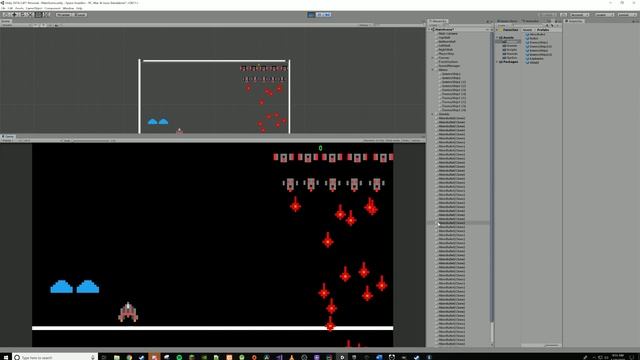The height and width of the screenshot is (360, 640).
Task: Select the Hand tool in Unity toolbar
Action: coord(6,15)
